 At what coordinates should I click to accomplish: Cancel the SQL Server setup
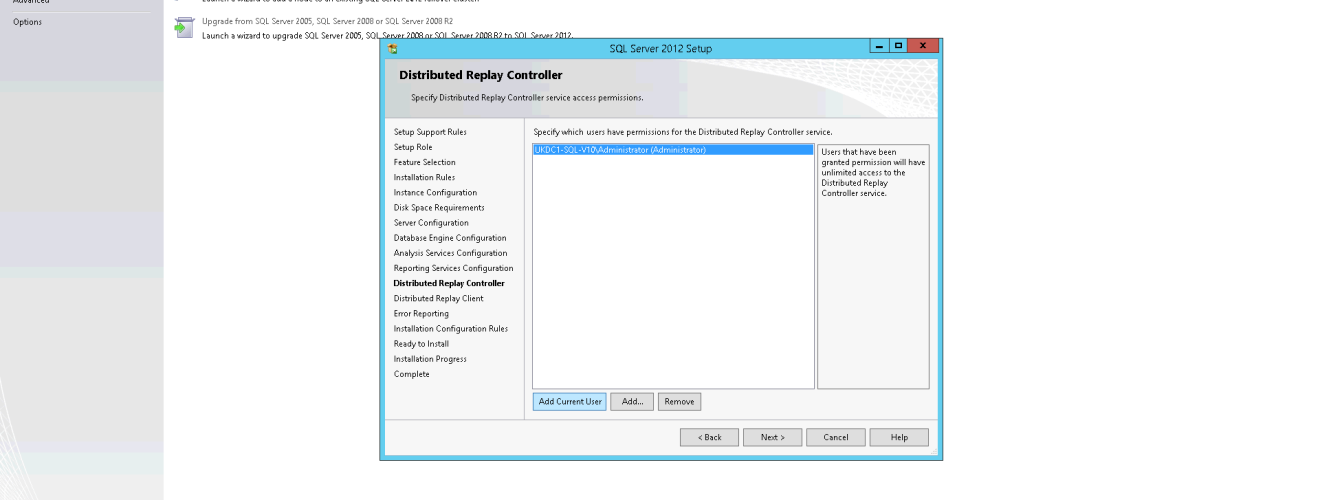click(x=836, y=437)
